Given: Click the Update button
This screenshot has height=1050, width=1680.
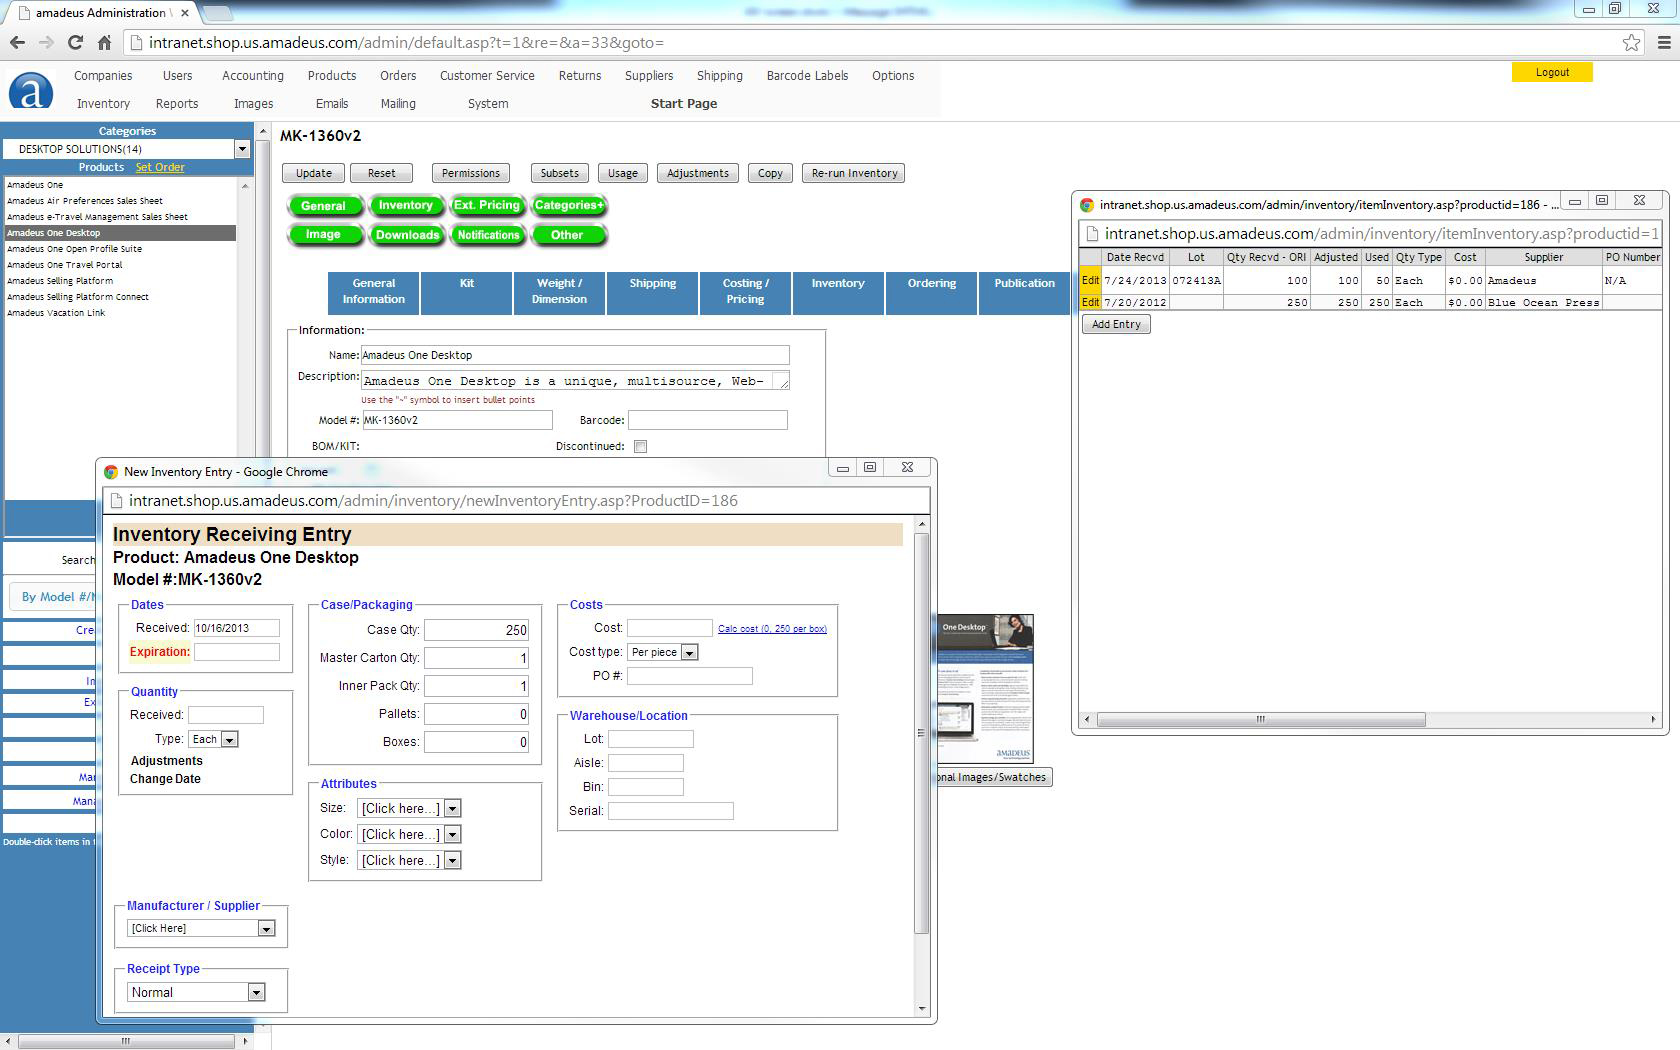Looking at the screenshot, I should [313, 173].
